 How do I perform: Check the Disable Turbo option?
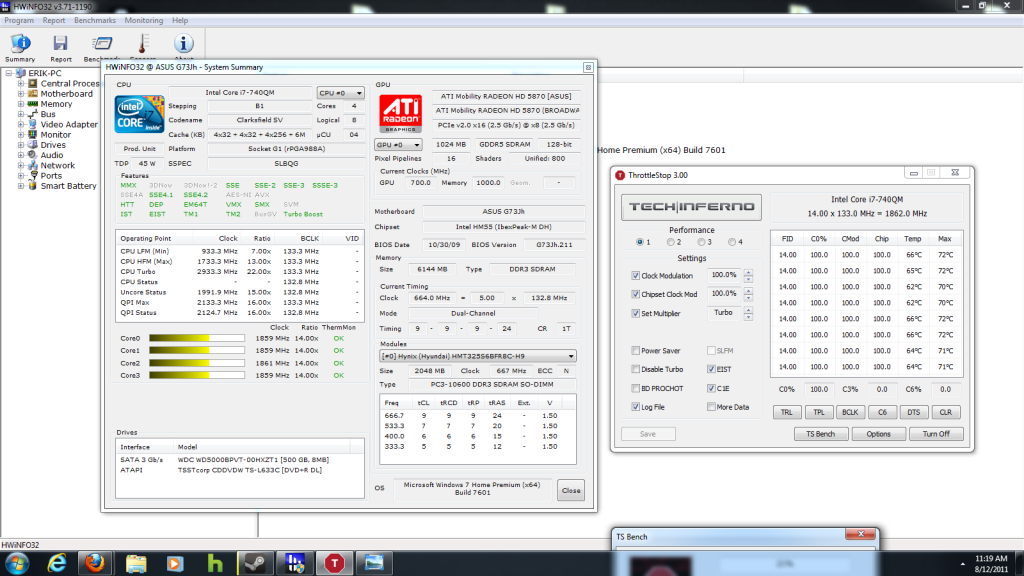pyautogui.click(x=636, y=370)
